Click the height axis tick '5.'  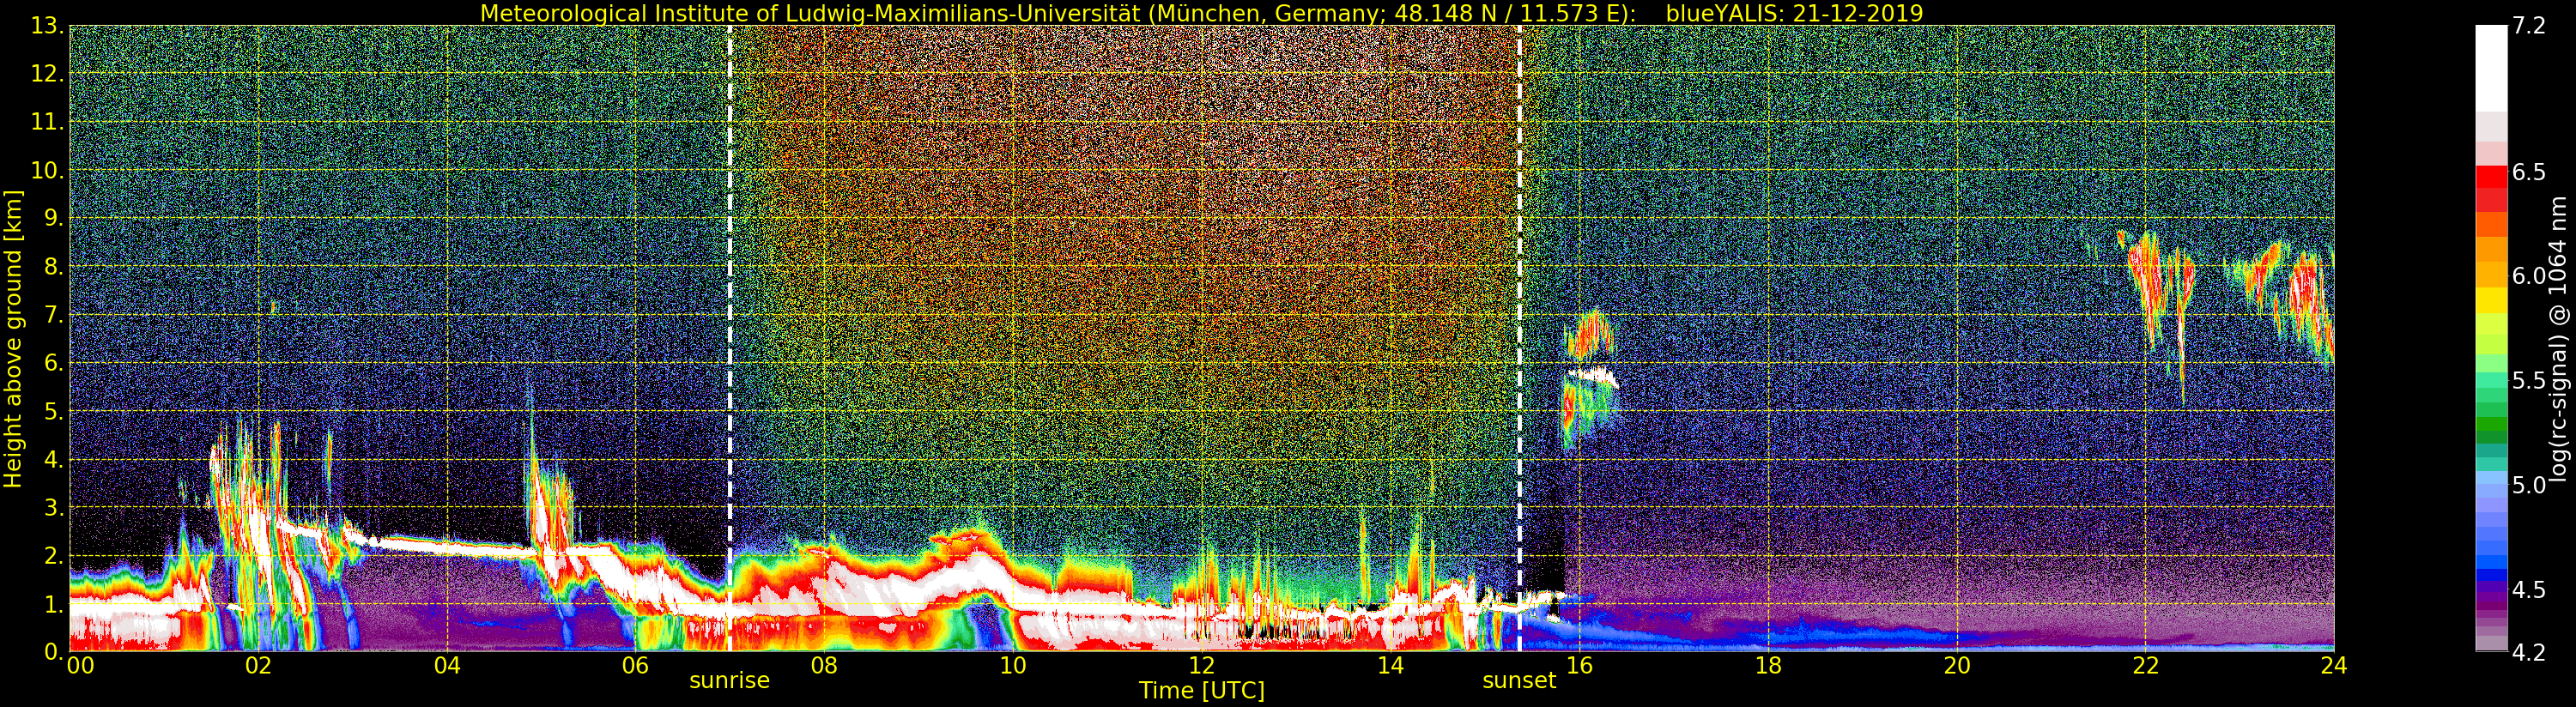pos(53,411)
